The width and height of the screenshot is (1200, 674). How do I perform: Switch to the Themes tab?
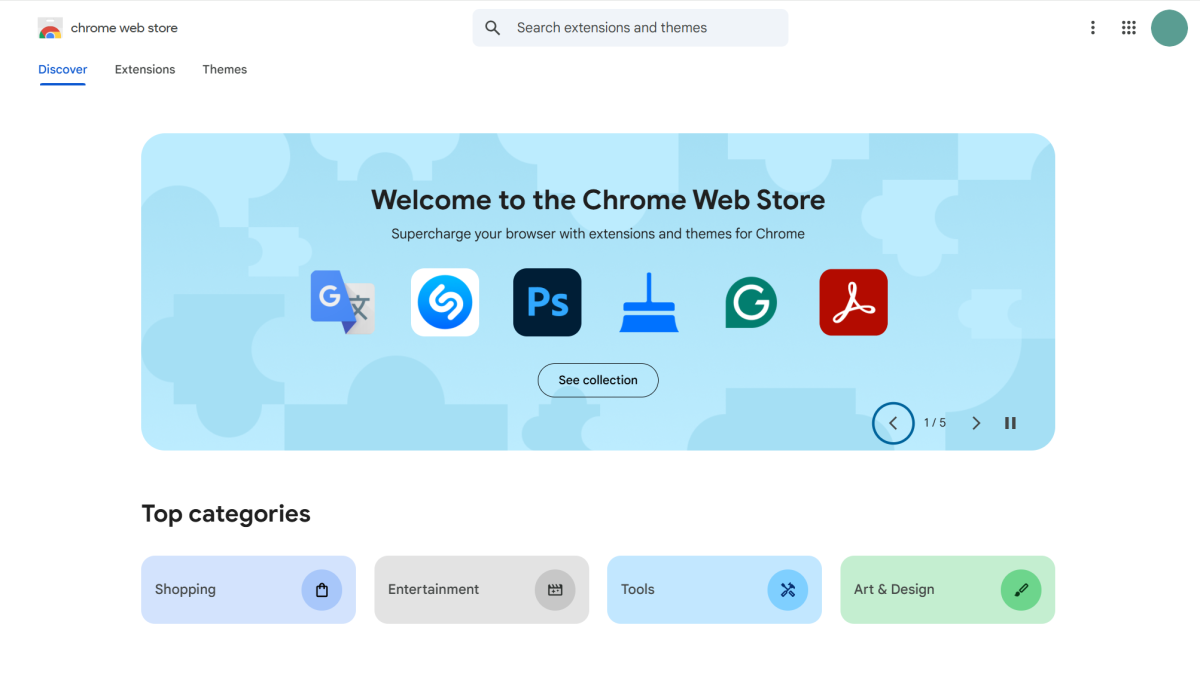[x=224, y=69]
